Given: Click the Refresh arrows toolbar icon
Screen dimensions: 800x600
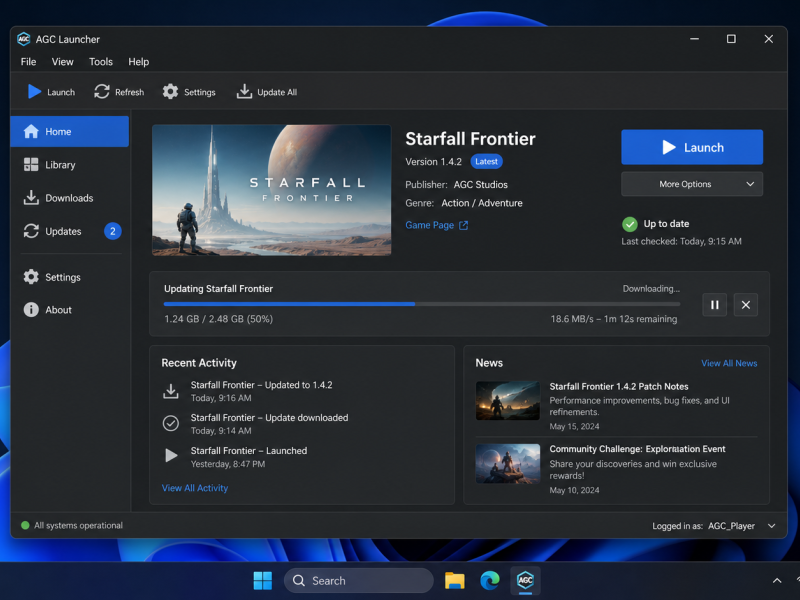Looking at the screenshot, I should (102, 92).
